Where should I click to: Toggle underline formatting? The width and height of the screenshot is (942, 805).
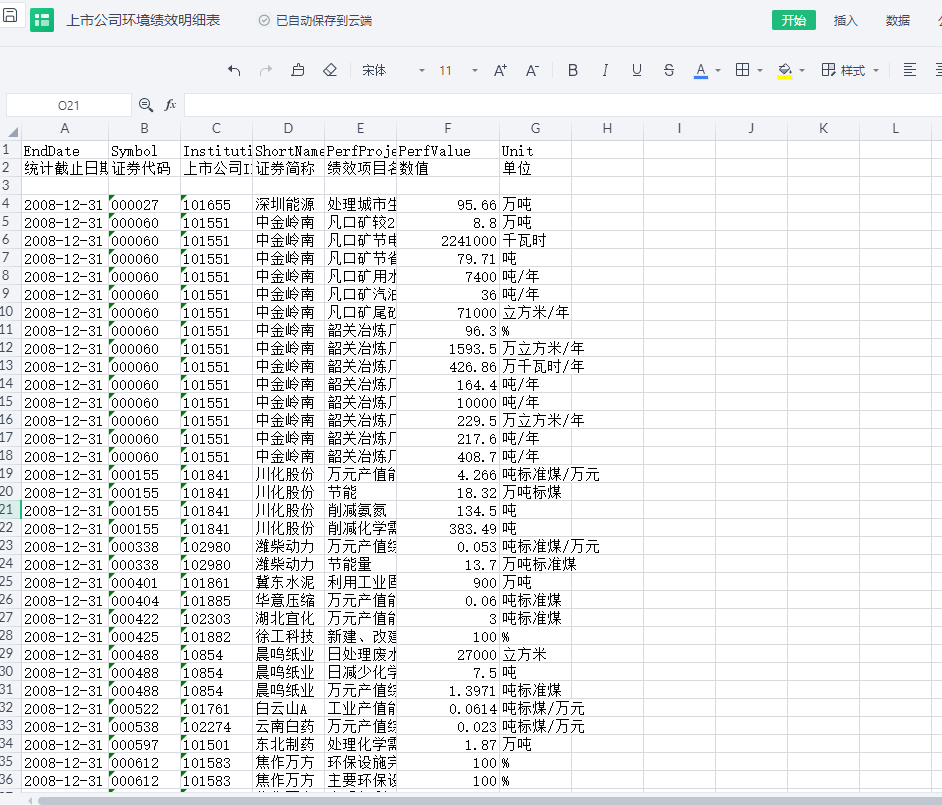(x=637, y=70)
